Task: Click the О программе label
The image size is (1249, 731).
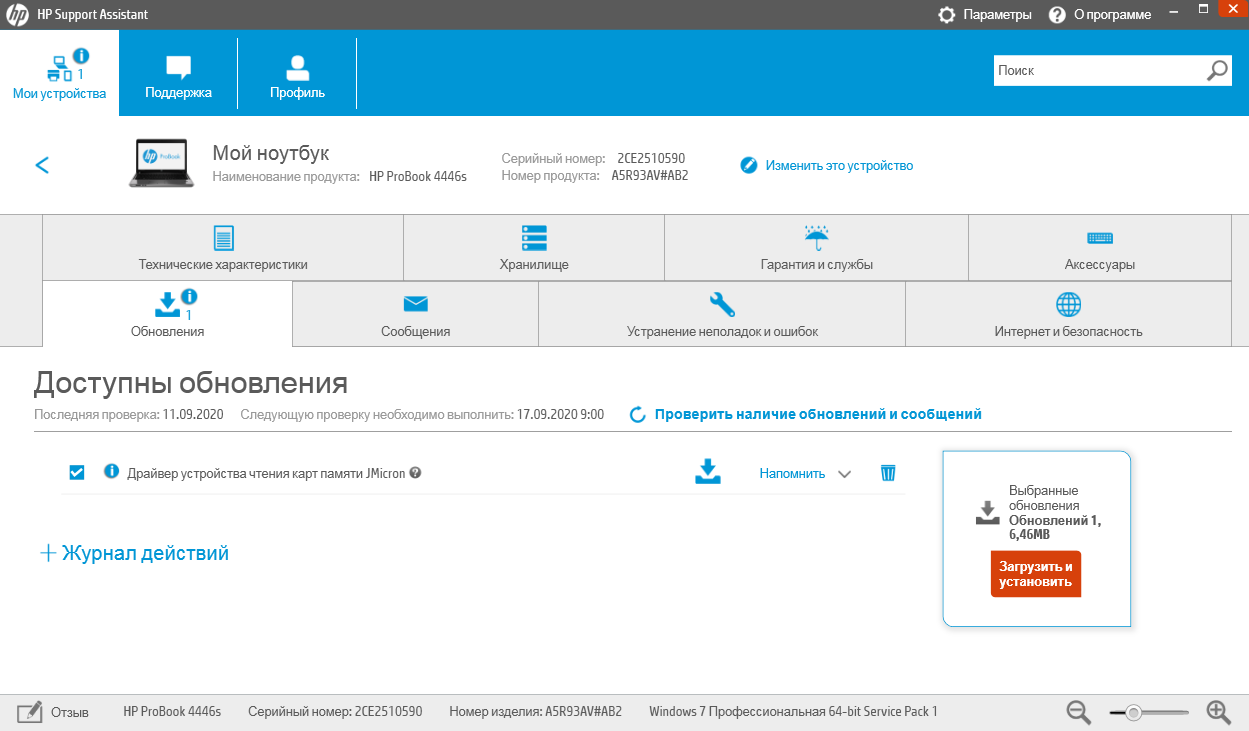Action: click(1113, 15)
